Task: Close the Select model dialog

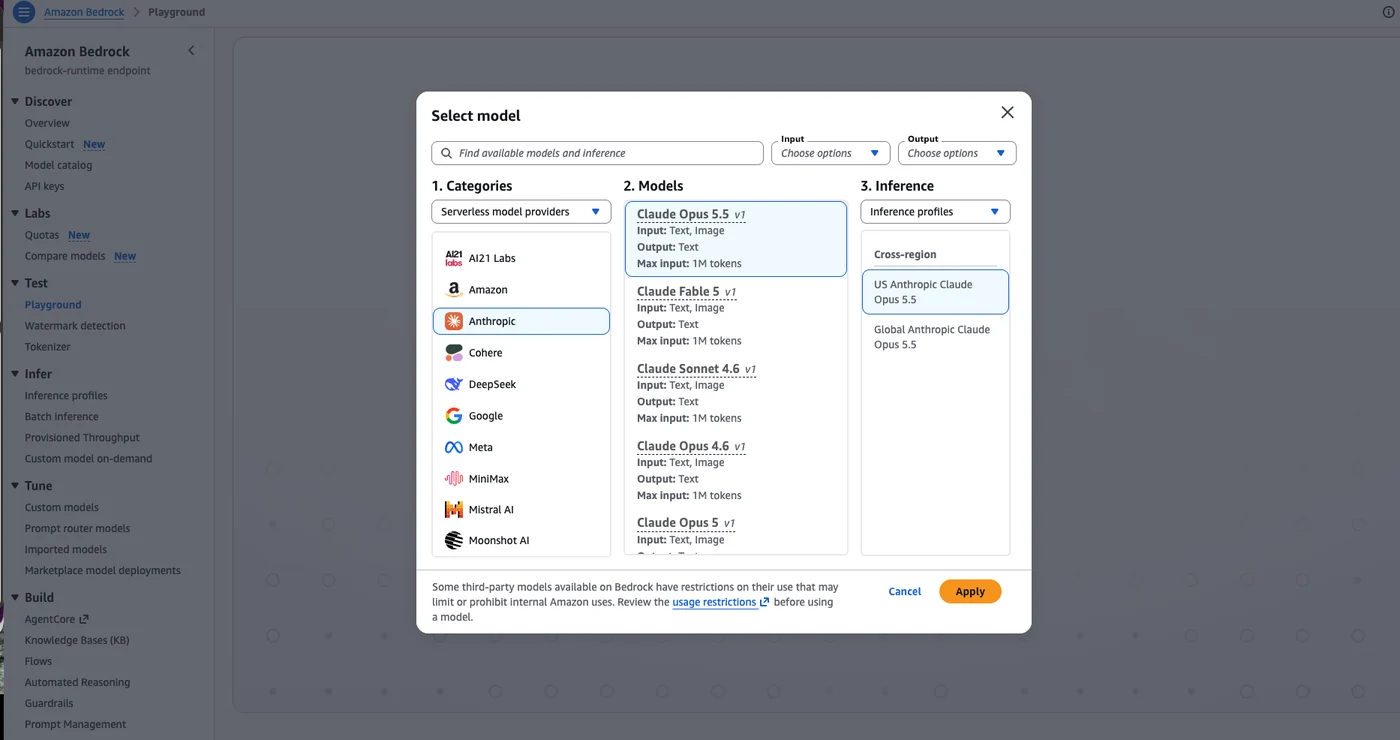Action: pyautogui.click(x=1007, y=113)
